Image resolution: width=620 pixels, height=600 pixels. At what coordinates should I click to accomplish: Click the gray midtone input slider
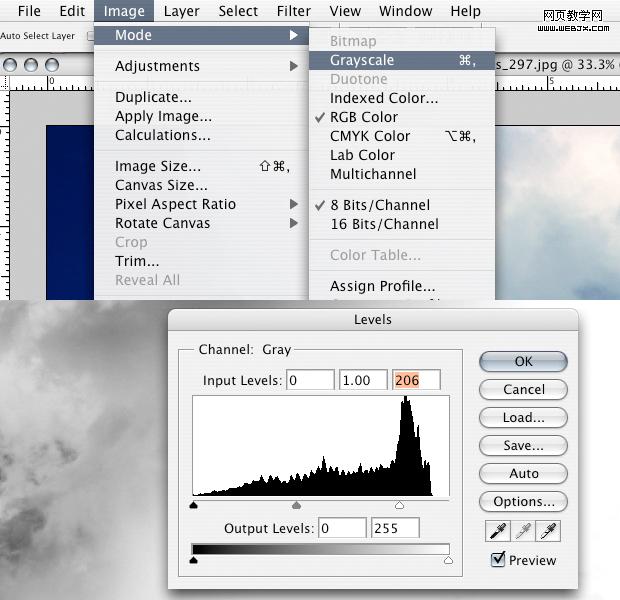point(296,505)
